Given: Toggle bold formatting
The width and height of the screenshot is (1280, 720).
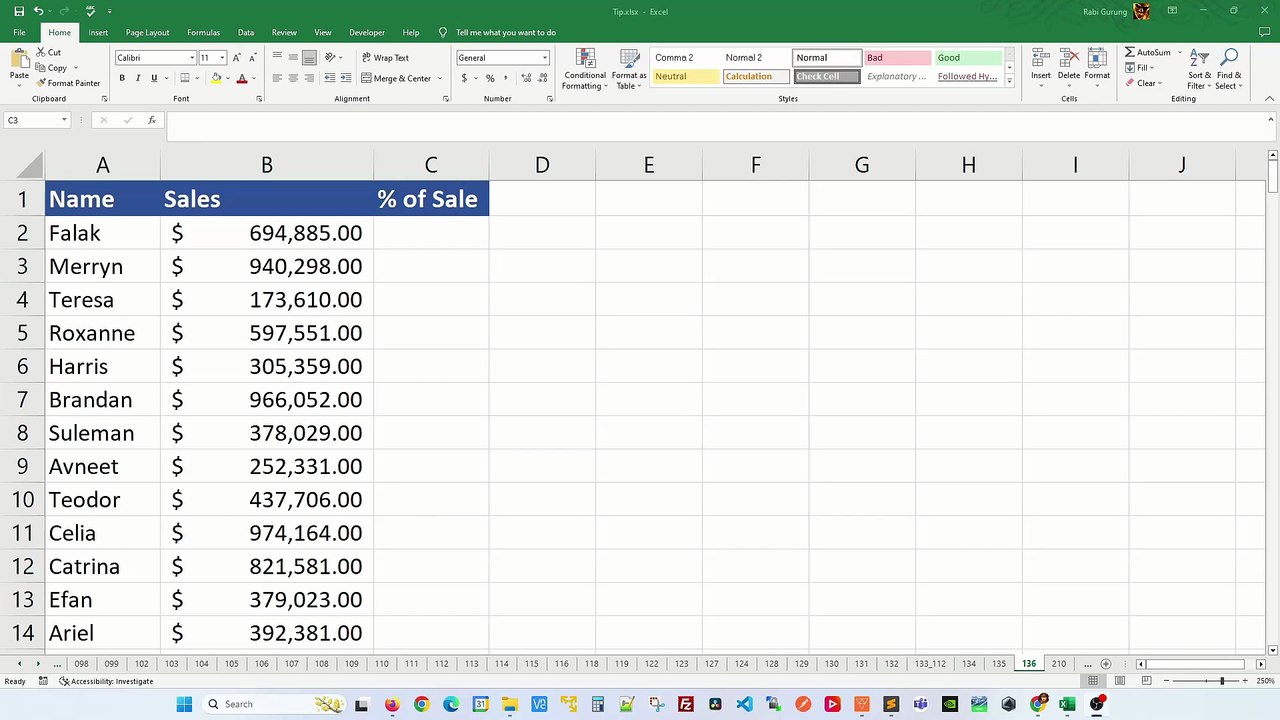Looking at the screenshot, I should pos(122,78).
